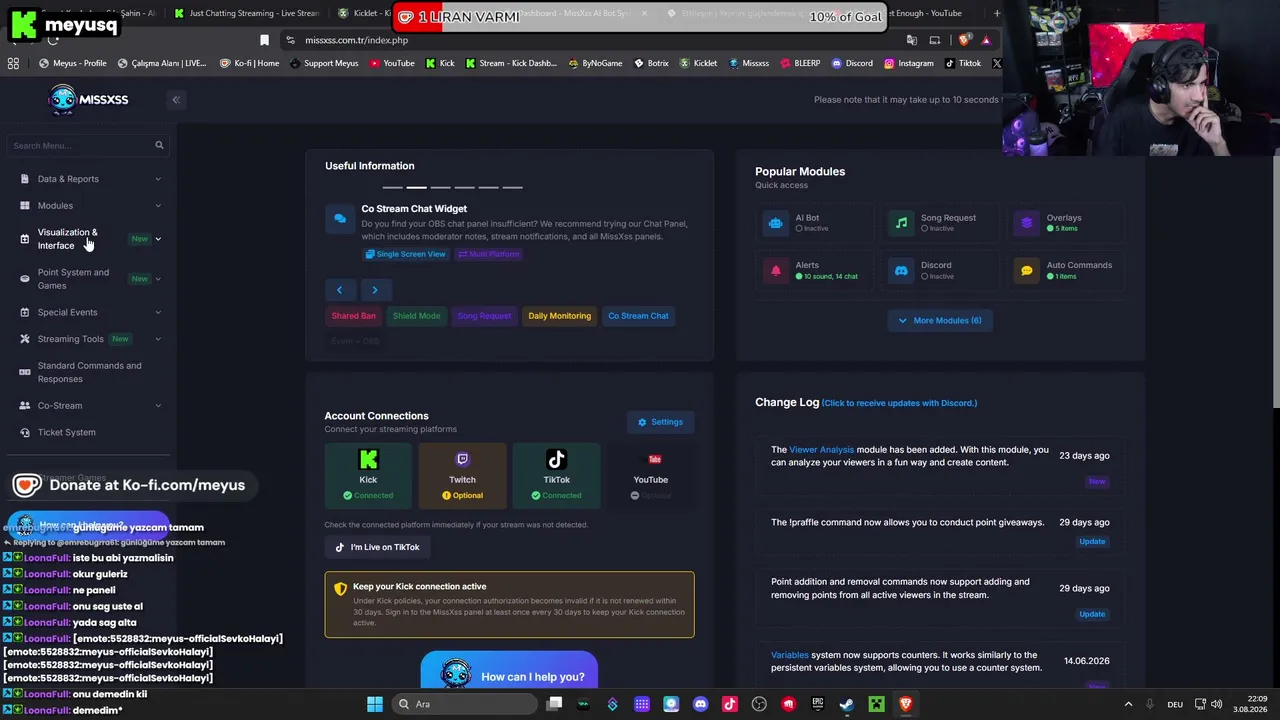The image size is (1280, 720).
Task: Click the Auto Commands chat bubble icon
Action: [1027, 270]
